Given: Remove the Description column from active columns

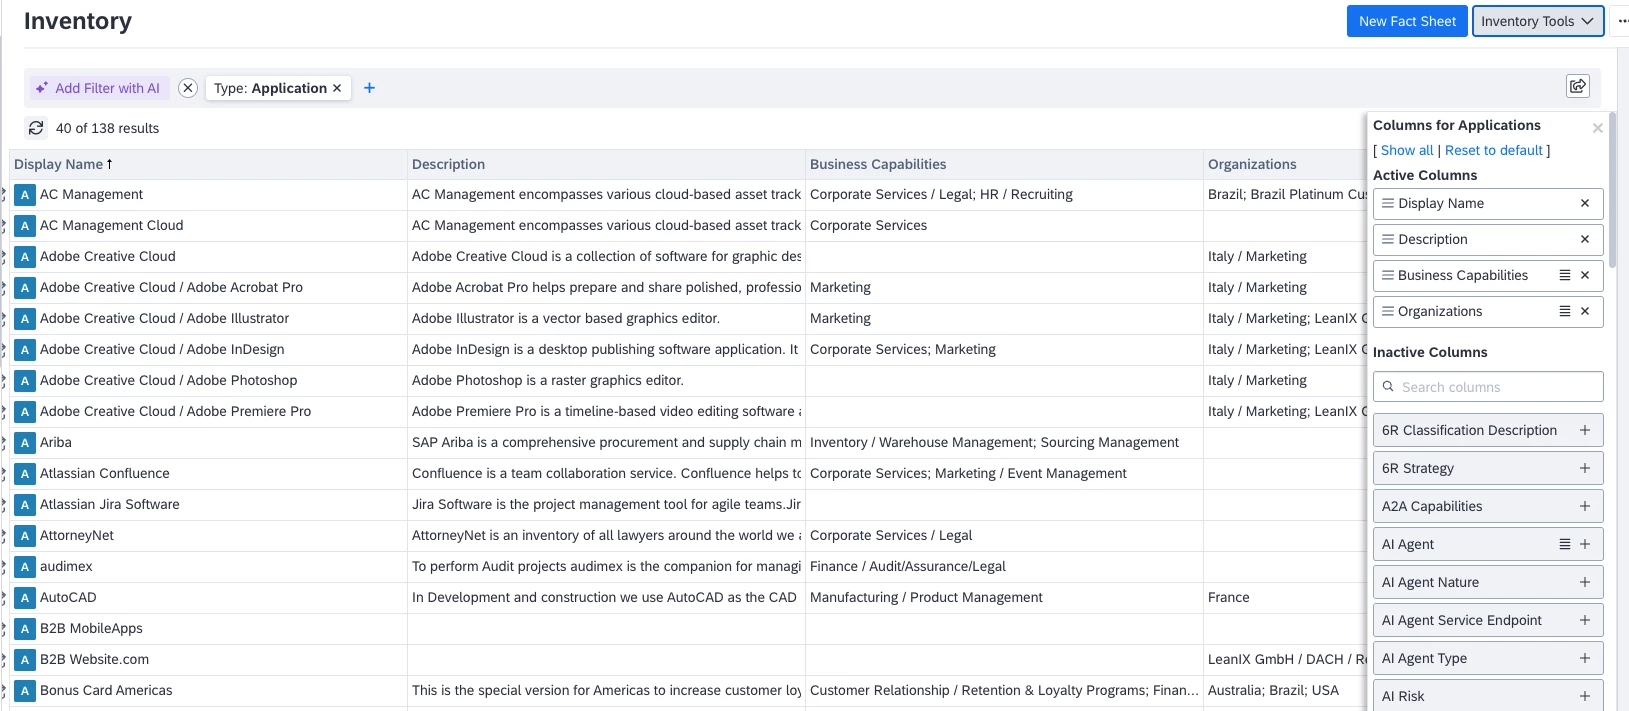Looking at the screenshot, I should [x=1585, y=240].
